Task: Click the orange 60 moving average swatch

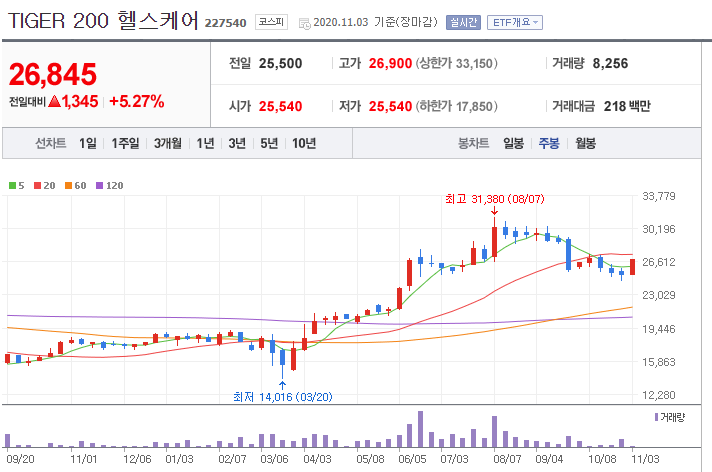Action: (69, 185)
